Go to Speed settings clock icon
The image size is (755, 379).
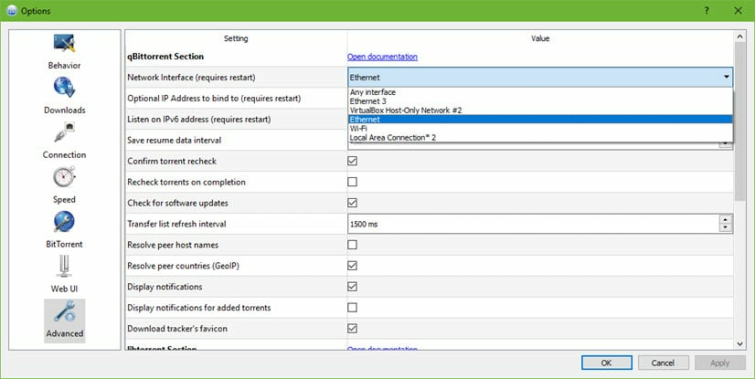click(x=64, y=177)
